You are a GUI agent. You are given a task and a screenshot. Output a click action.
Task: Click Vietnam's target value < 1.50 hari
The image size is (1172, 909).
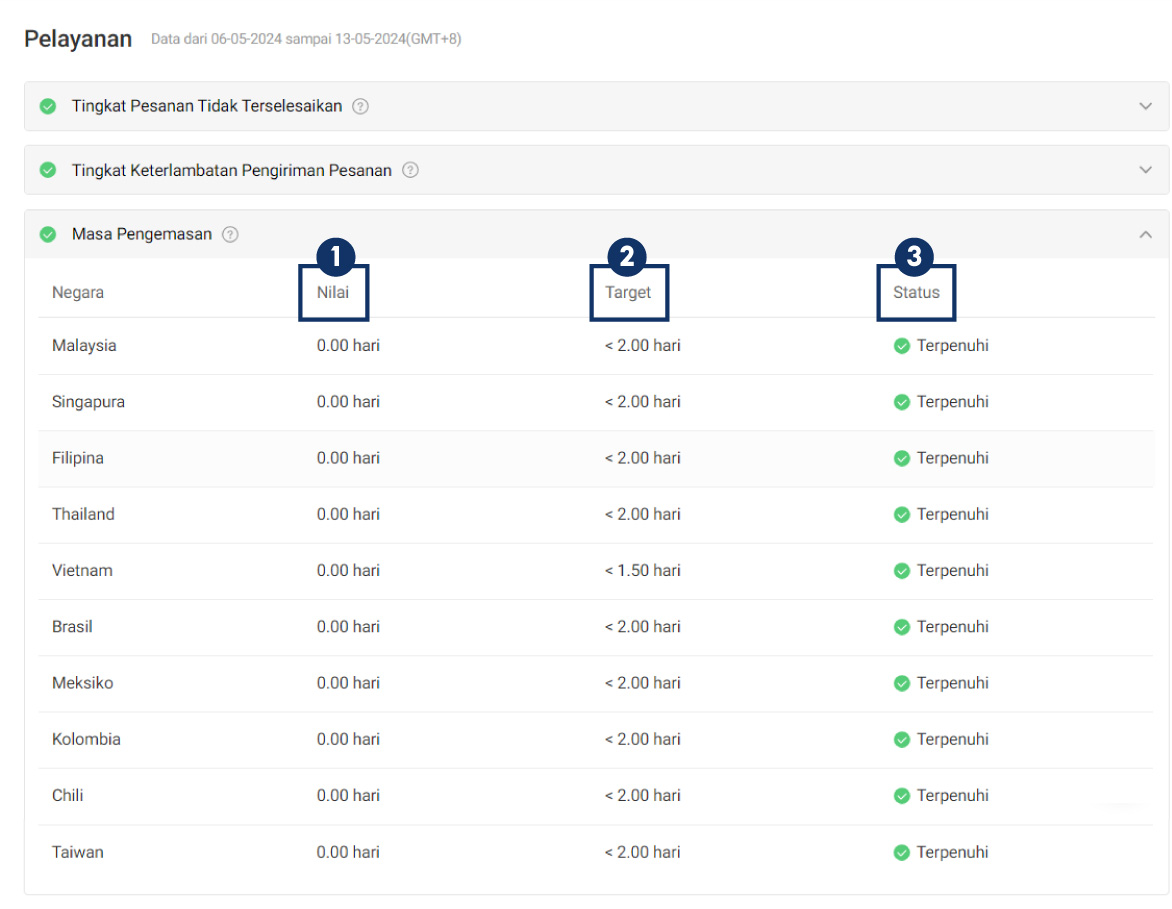point(643,570)
